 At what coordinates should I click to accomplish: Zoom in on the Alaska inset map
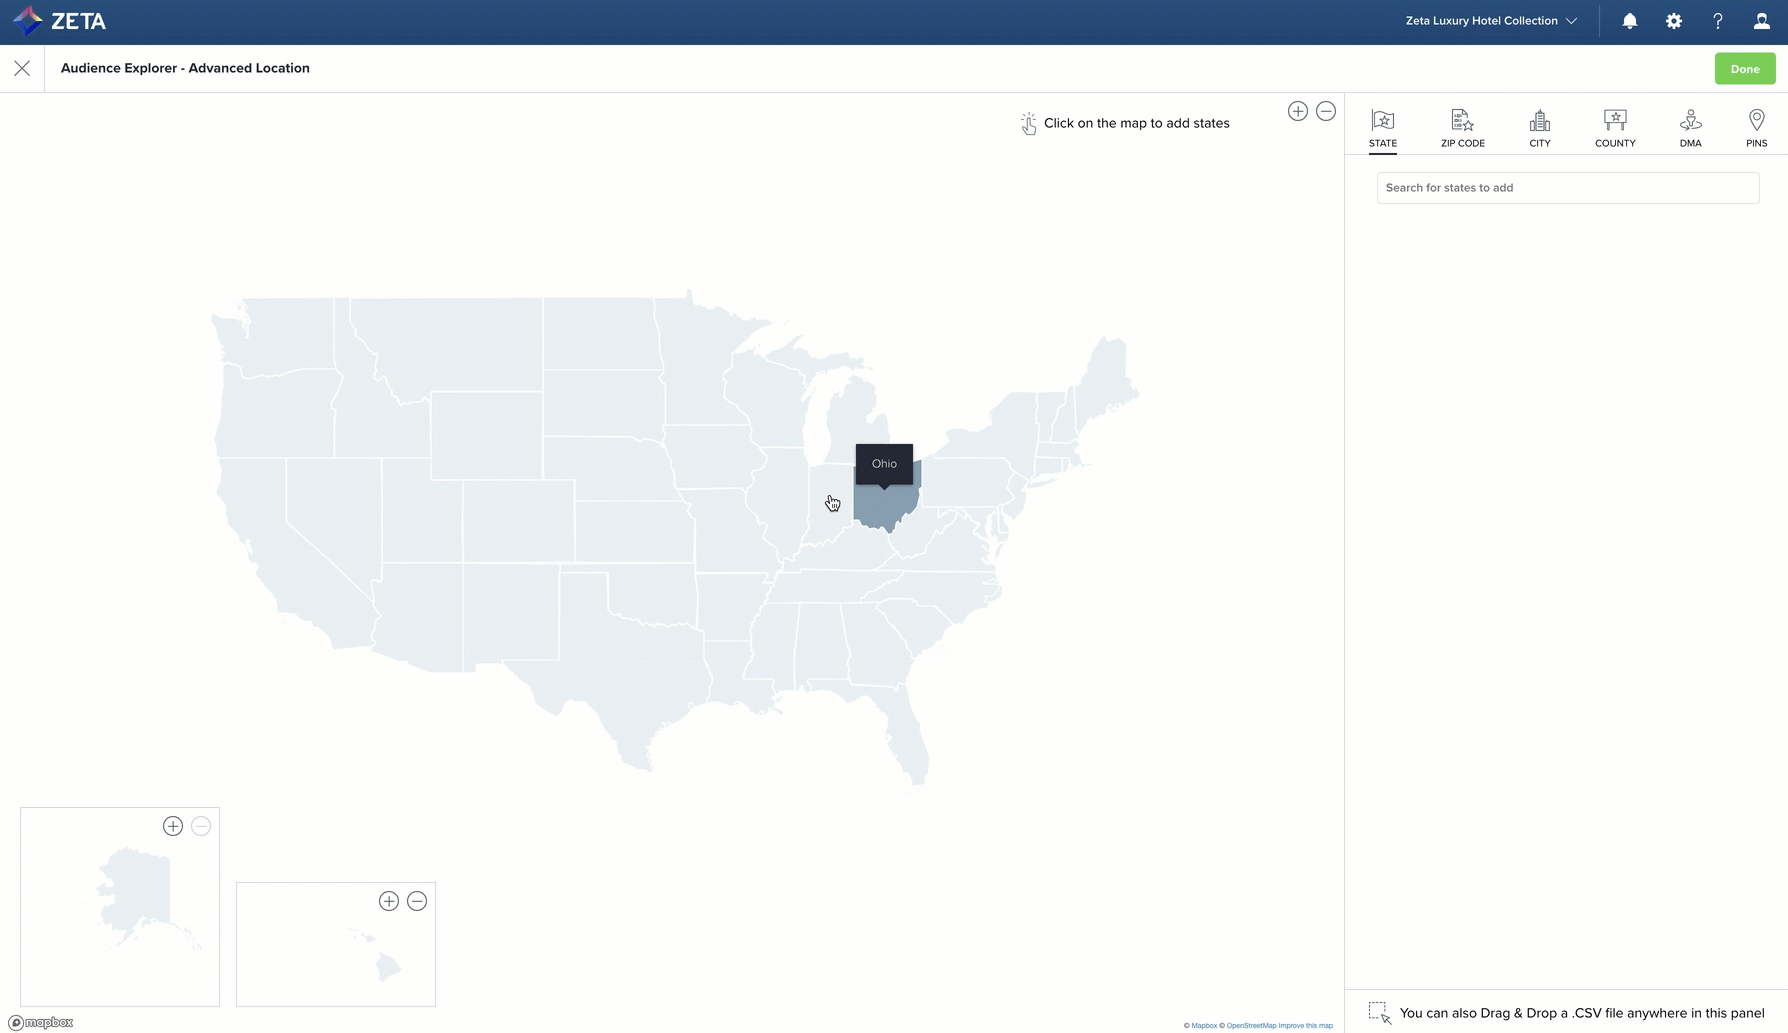point(173,826)
